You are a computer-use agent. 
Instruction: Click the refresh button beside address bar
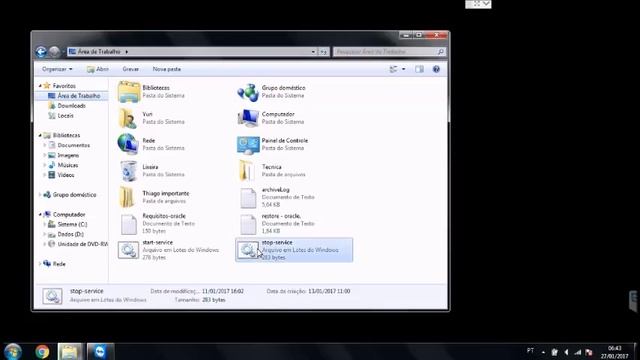coord(324,52)
